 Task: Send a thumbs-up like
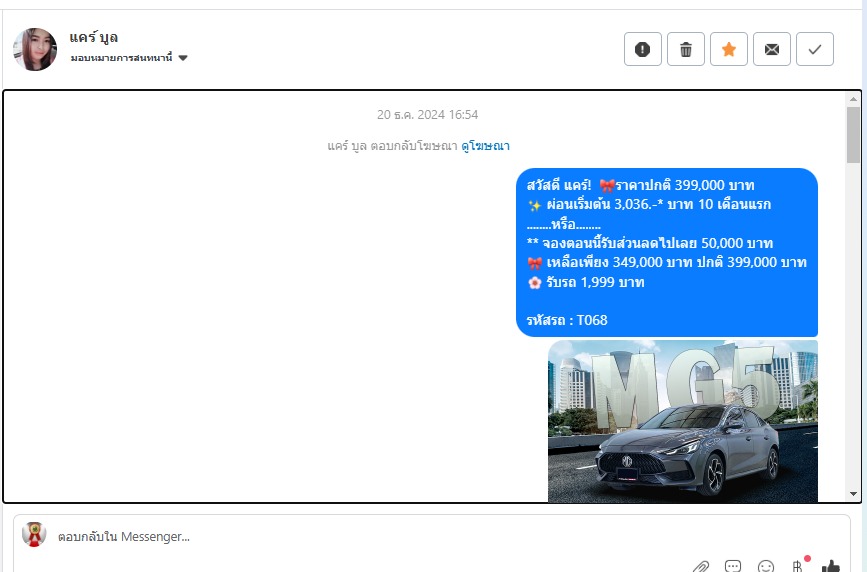[x=831, y=566]
